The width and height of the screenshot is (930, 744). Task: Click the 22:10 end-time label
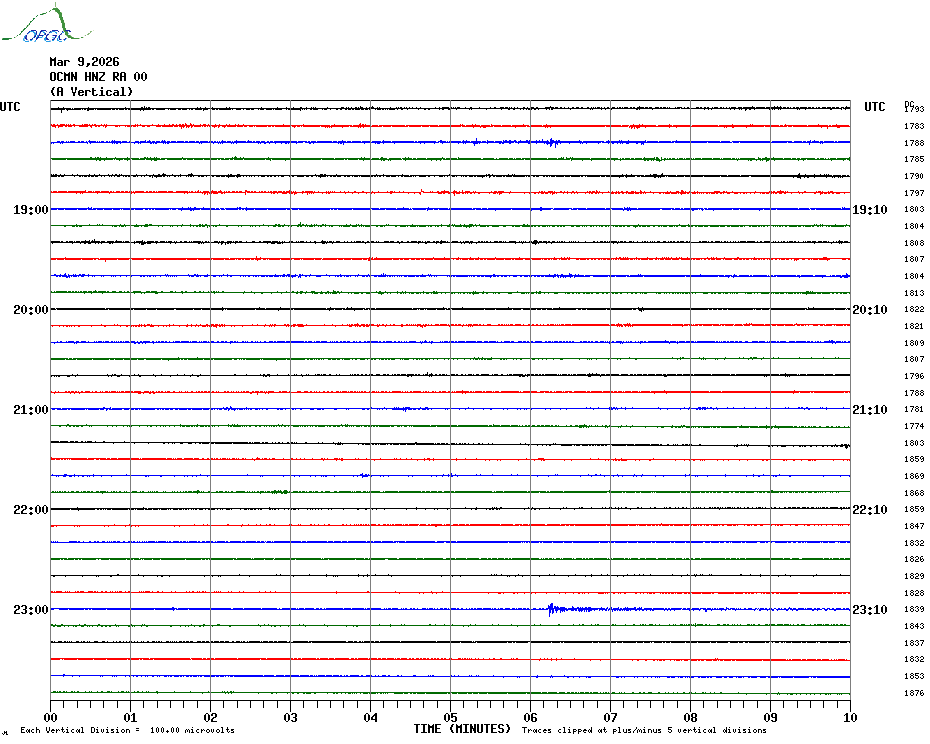[869, 510]
